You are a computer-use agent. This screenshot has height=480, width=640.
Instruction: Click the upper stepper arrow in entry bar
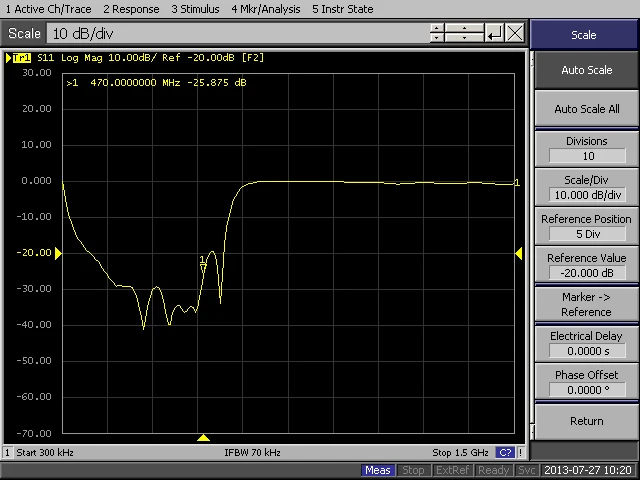[437, 28]
